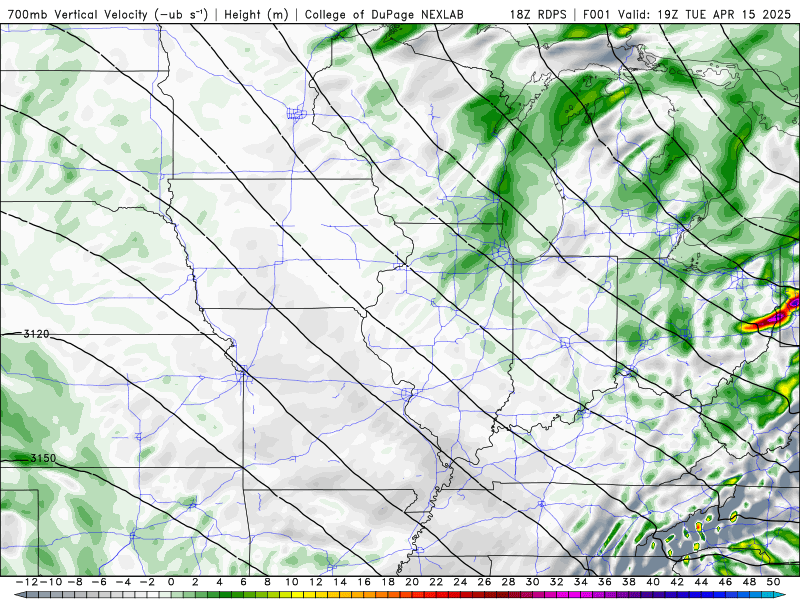Click the '38' color scale value
Viewport: 800px width, 600px height.
tap(629, 582)
